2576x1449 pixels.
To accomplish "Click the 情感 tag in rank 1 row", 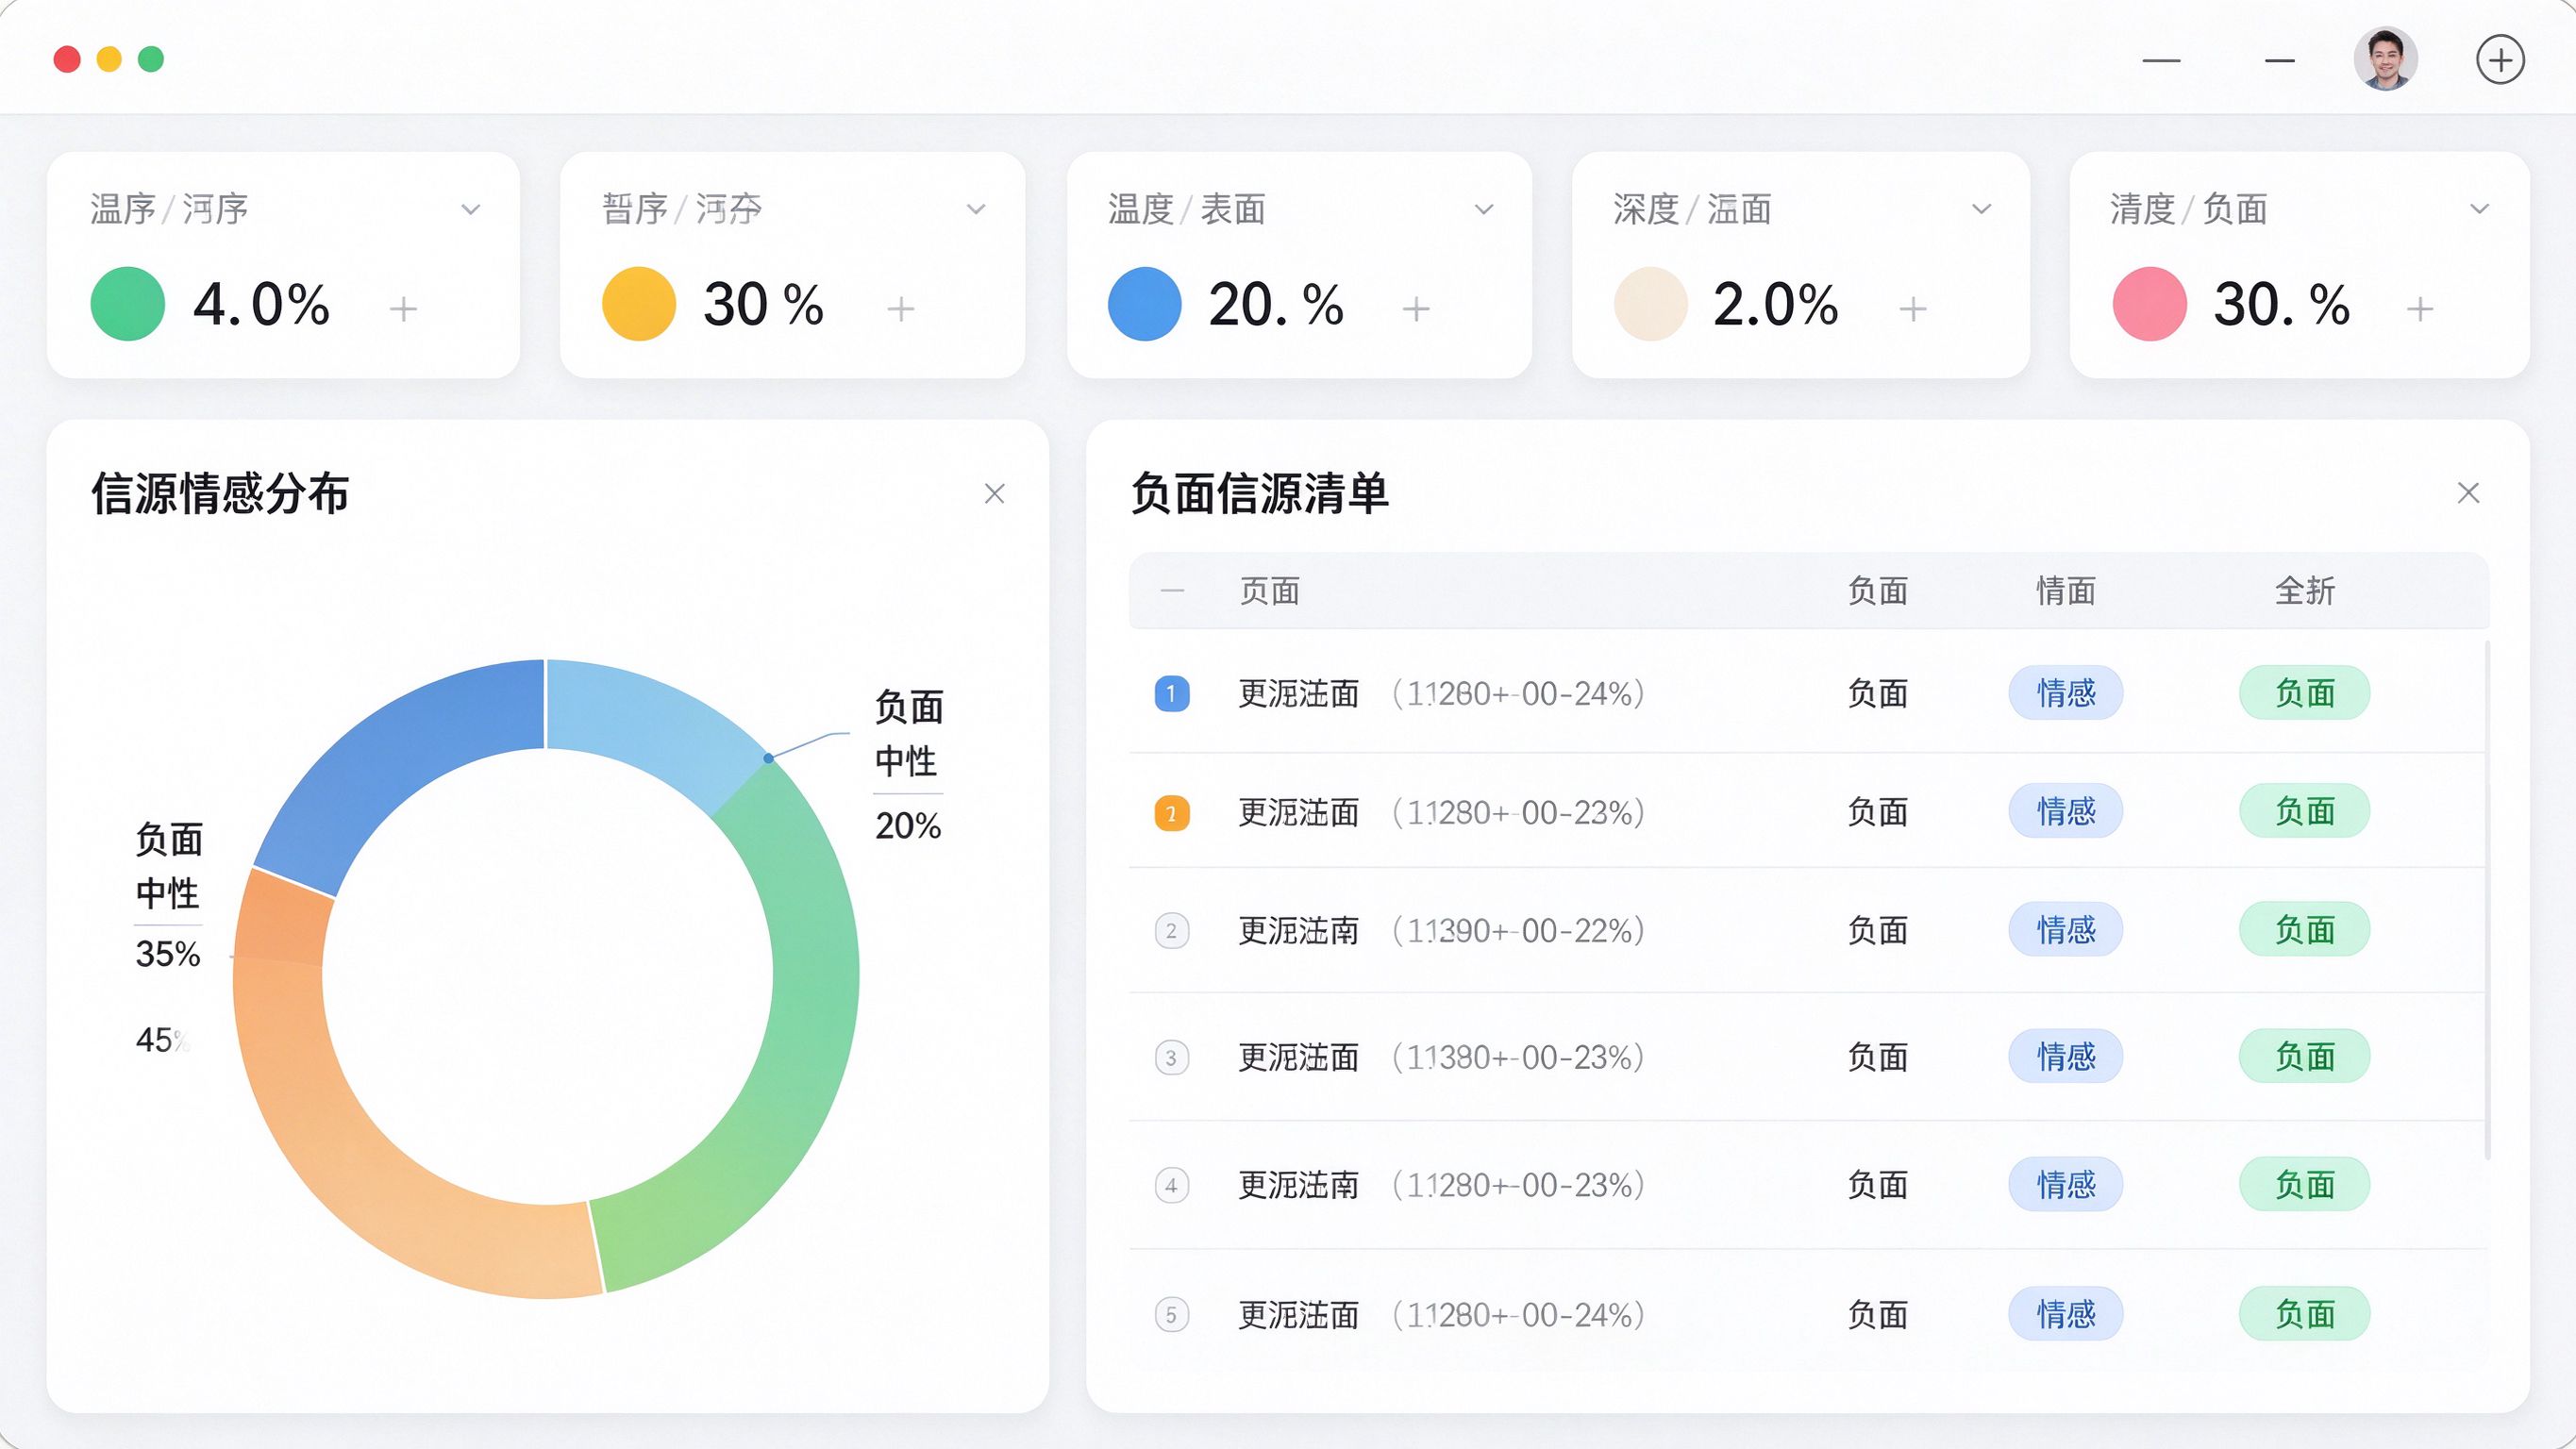I will [x=2066, y=692].
